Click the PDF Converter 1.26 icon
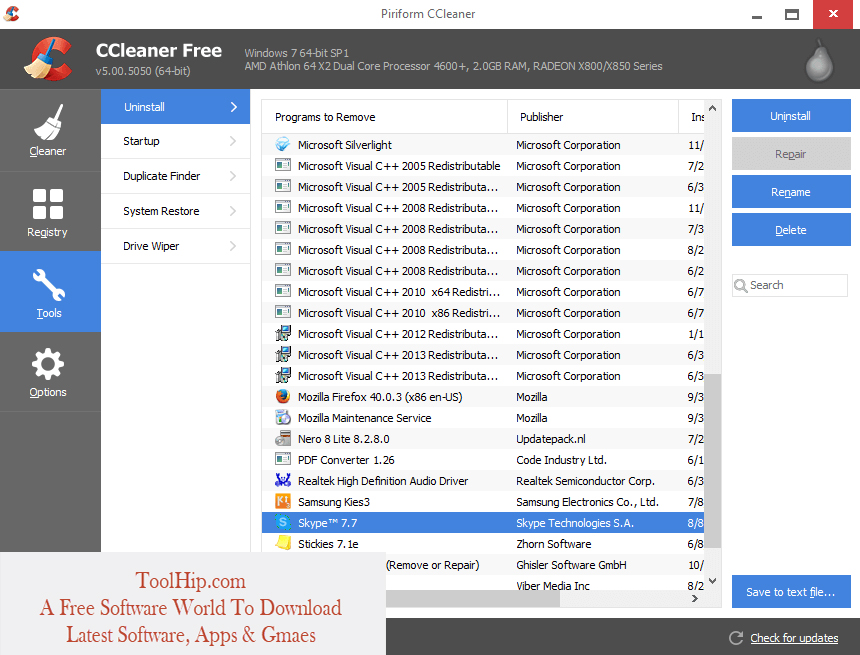The width and height of the screenshot is (860, 655). tap(282, 459)
